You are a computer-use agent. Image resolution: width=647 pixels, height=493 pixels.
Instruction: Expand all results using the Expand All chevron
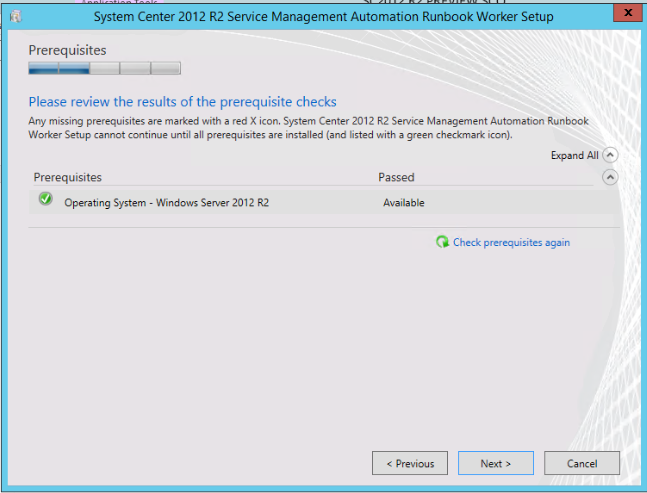pos(610,155)
